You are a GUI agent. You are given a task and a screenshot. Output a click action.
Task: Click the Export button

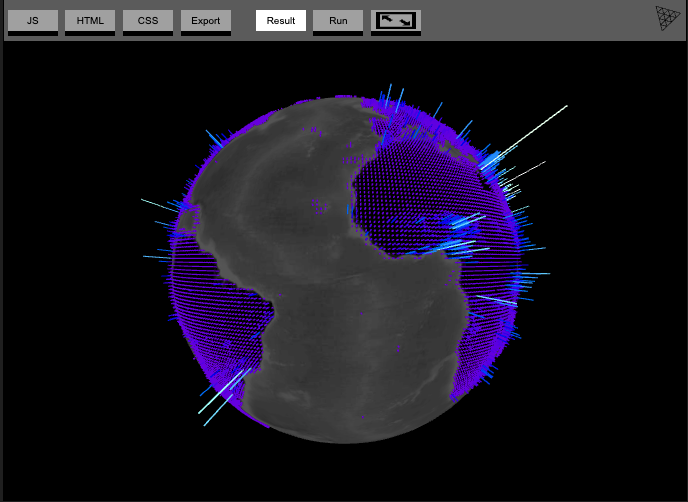[x=206, y=21]
